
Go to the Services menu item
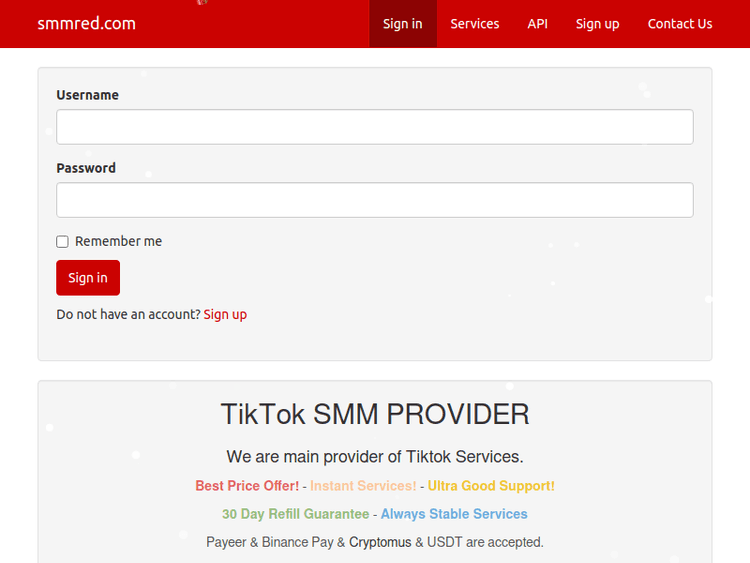point(474,24)
